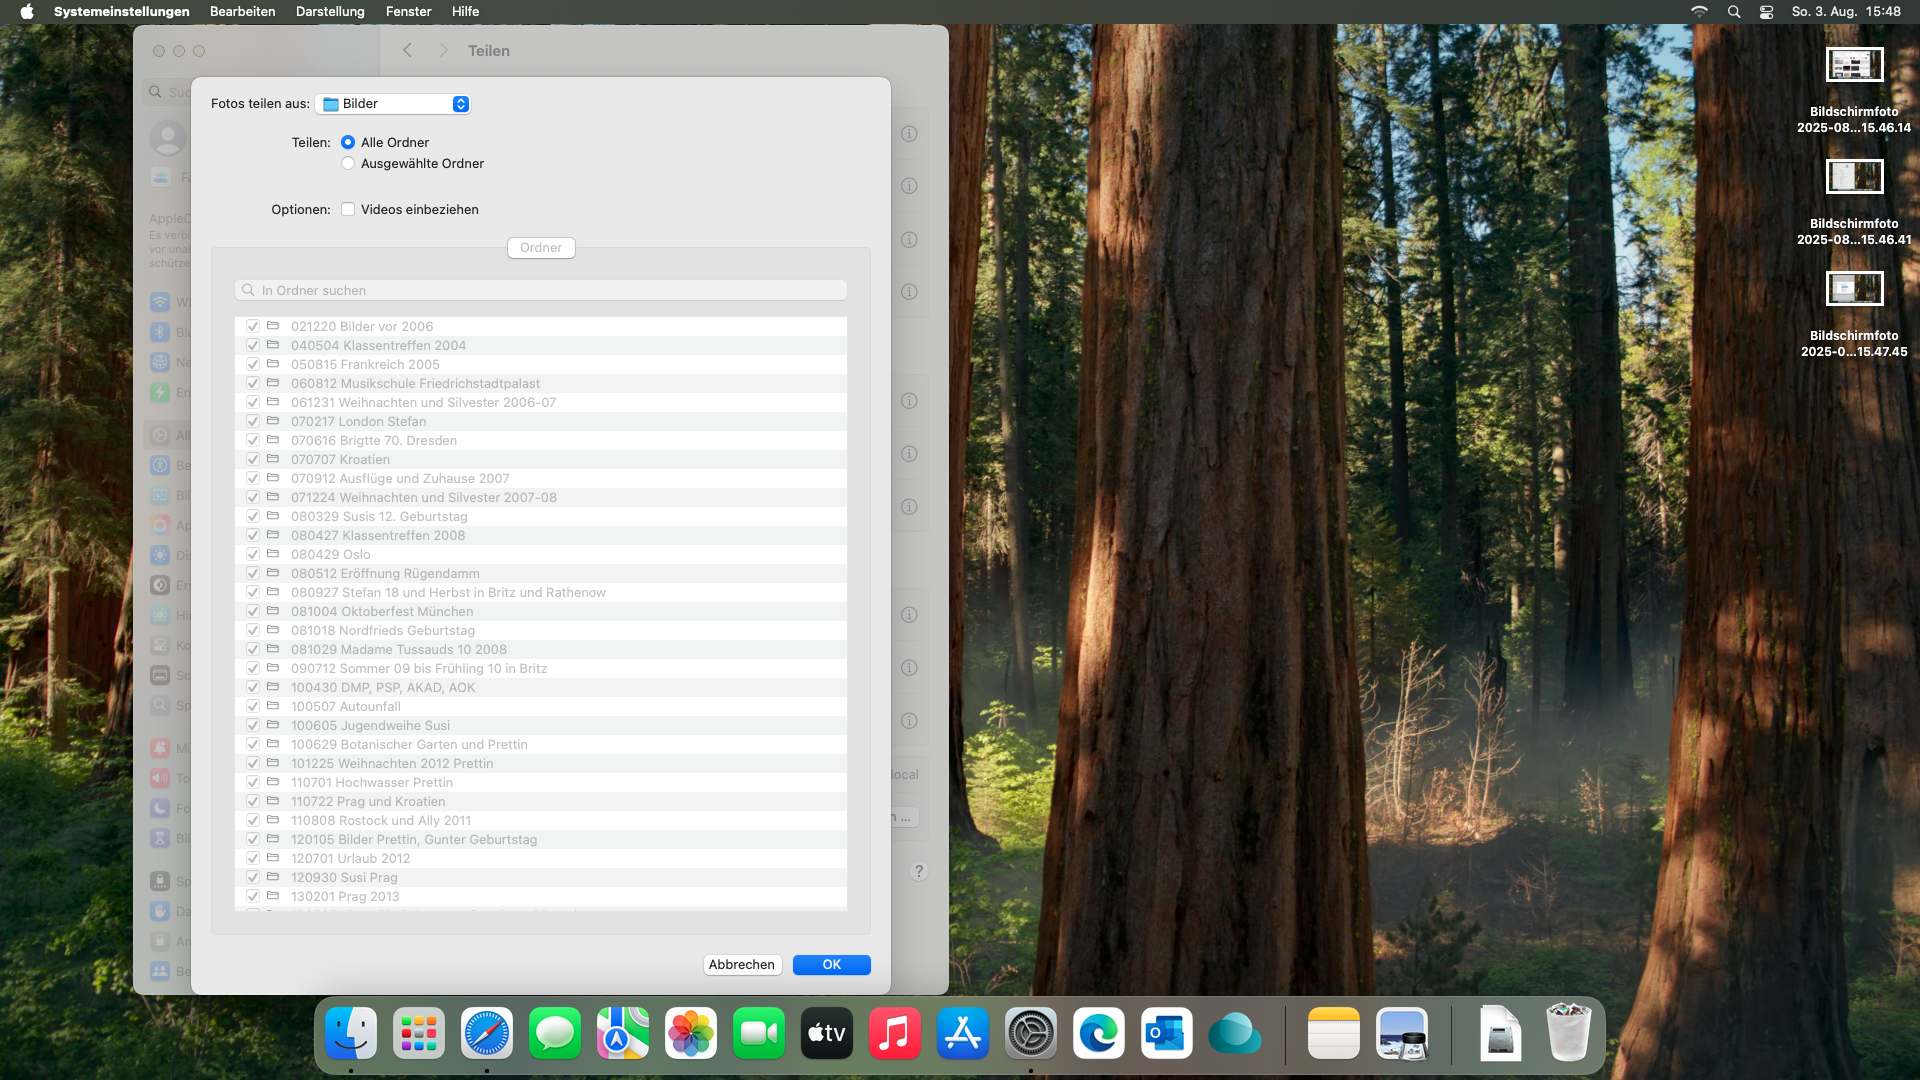This screenshot has width=1920, height=1080.
Task: Open Control Center in menu bar
Action: (x=1767, y=12)
